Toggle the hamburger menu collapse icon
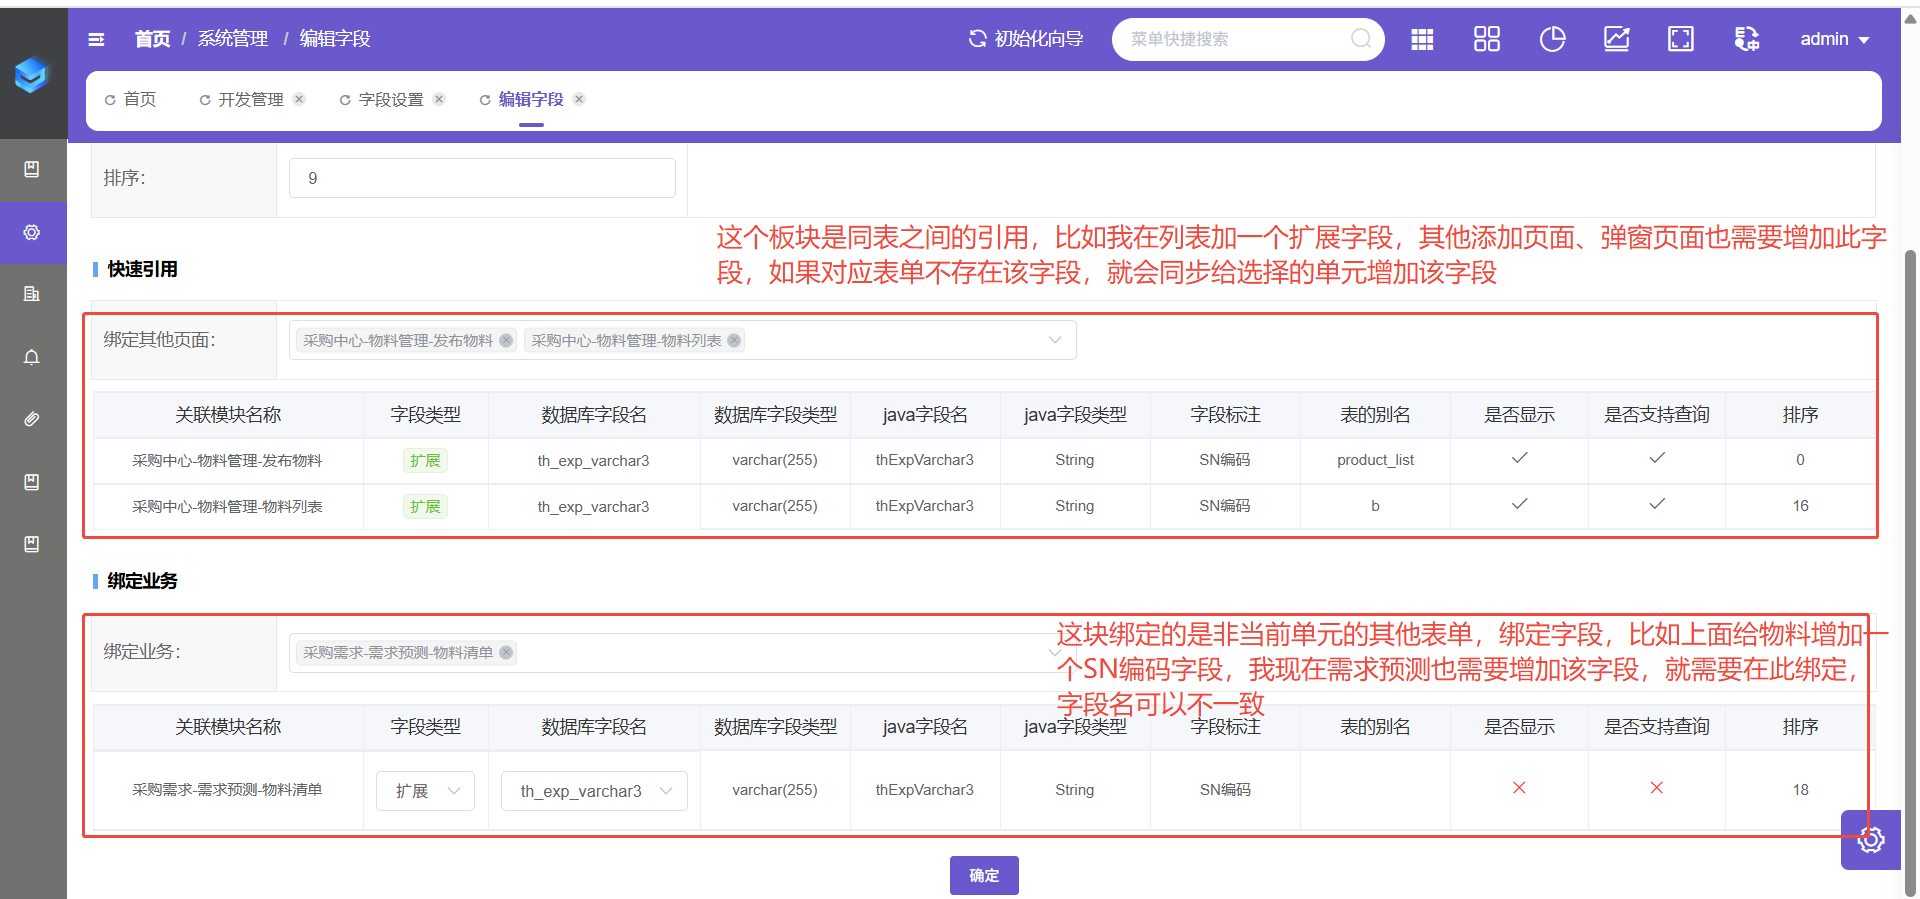The image size is (1920, 899). coord(96,39)
